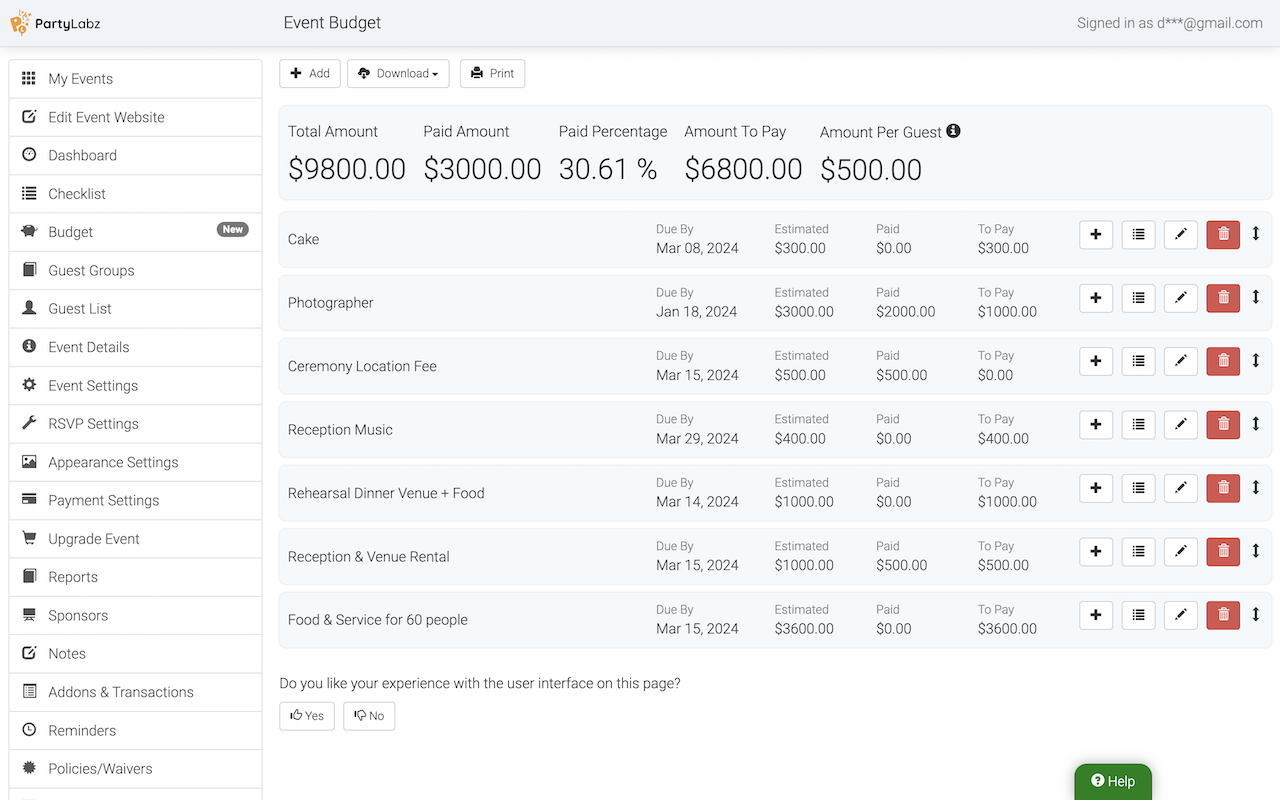The width and height of the screenshot is (1280, 800).
Task: Click the PartyLabz logo
Action: coord(56,23)
